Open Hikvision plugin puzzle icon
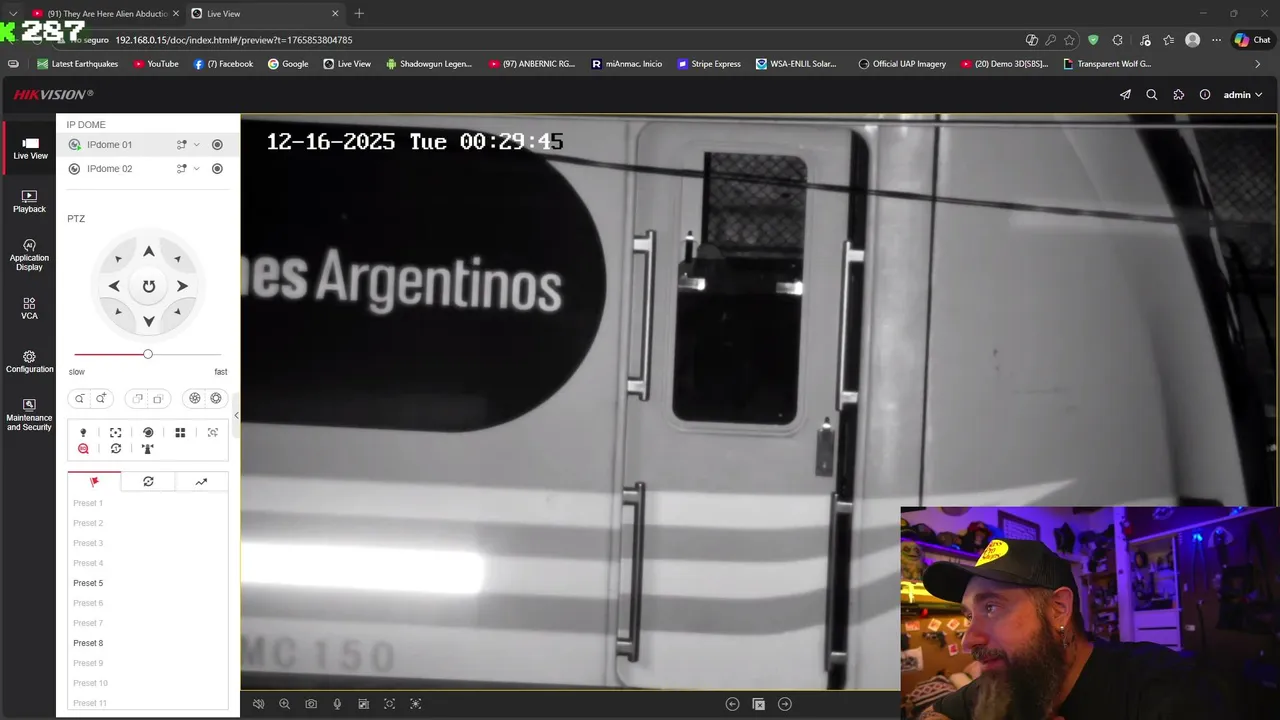Viewport: 1280px width, 720px height. 1178,95
